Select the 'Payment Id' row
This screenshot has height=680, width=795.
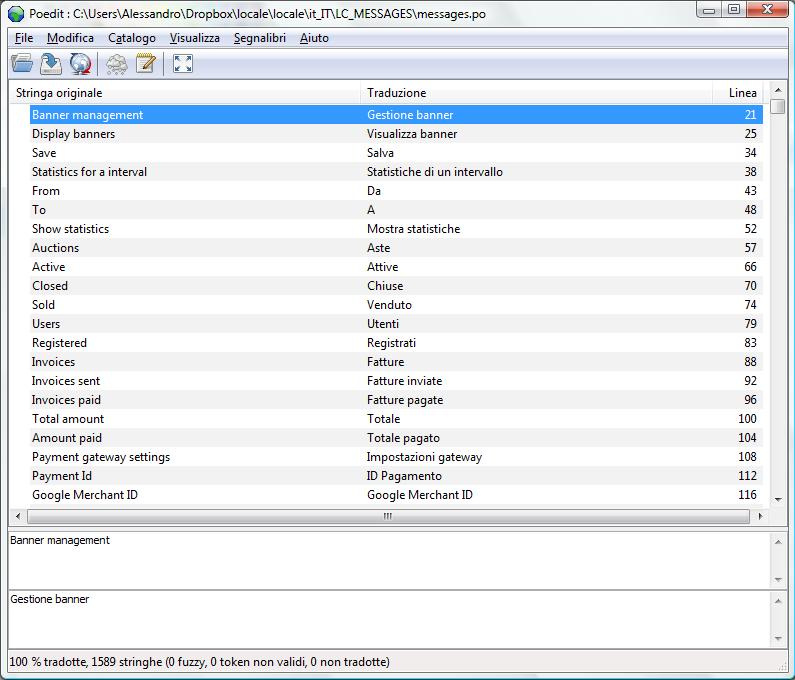pos(396,476)
